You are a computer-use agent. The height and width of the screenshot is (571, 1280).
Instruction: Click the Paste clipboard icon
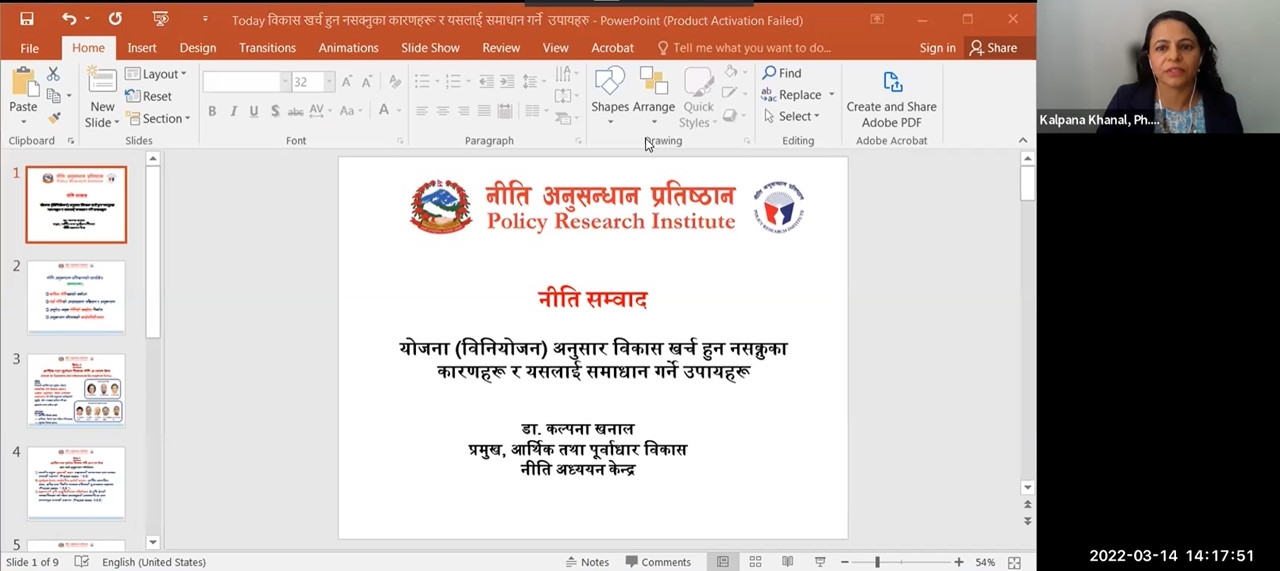tap(23, 82)
